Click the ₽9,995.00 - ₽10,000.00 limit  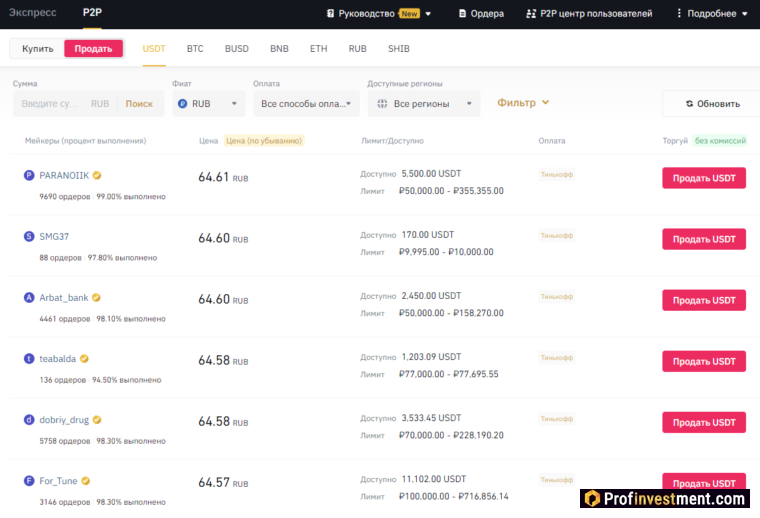click(x=446, y=252)
